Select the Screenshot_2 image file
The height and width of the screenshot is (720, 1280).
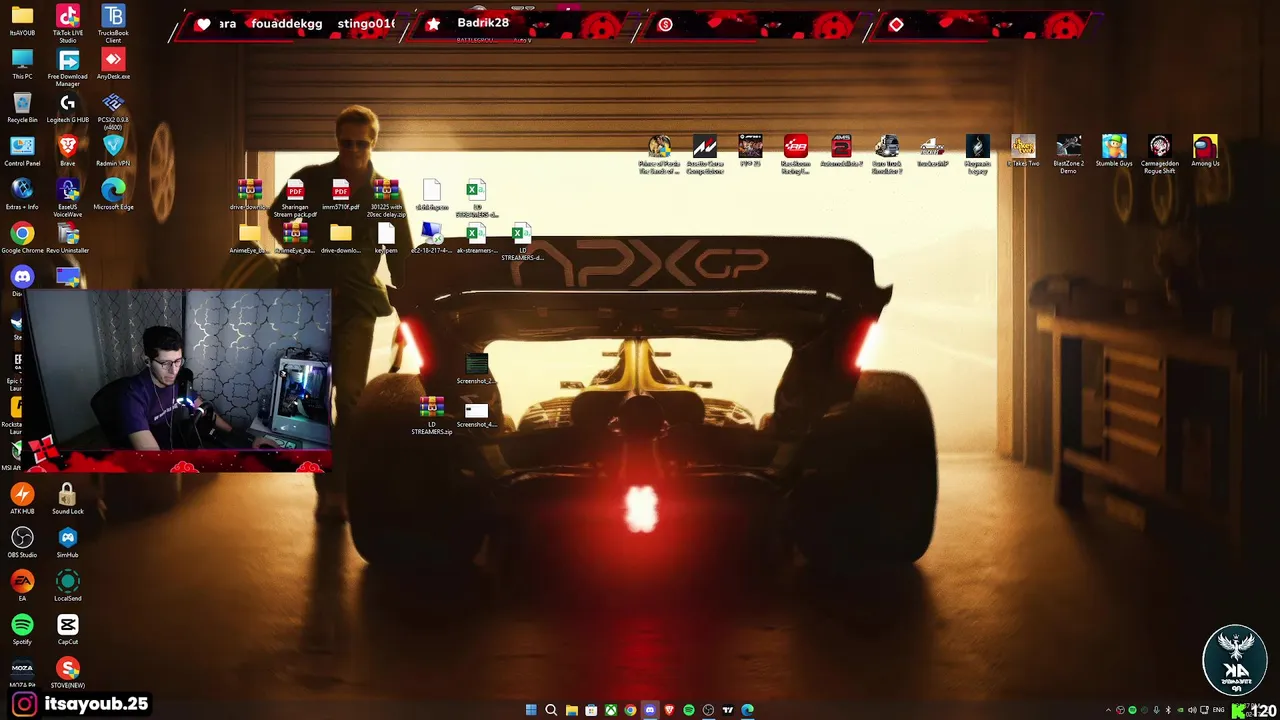coord(476,369)
